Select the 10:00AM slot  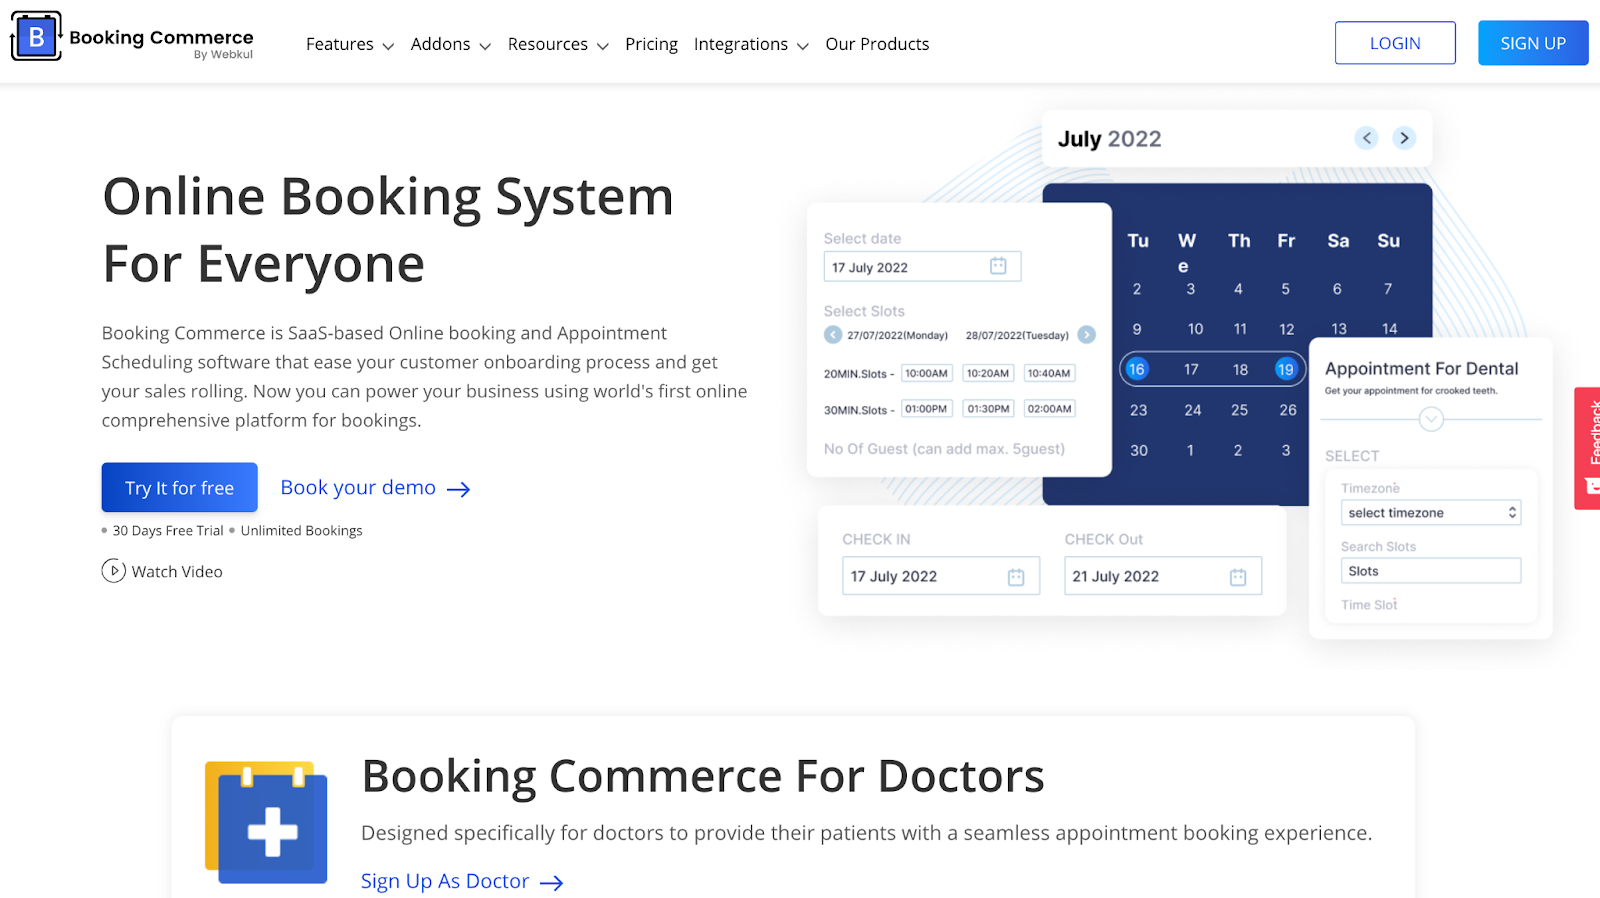[927, 373]
